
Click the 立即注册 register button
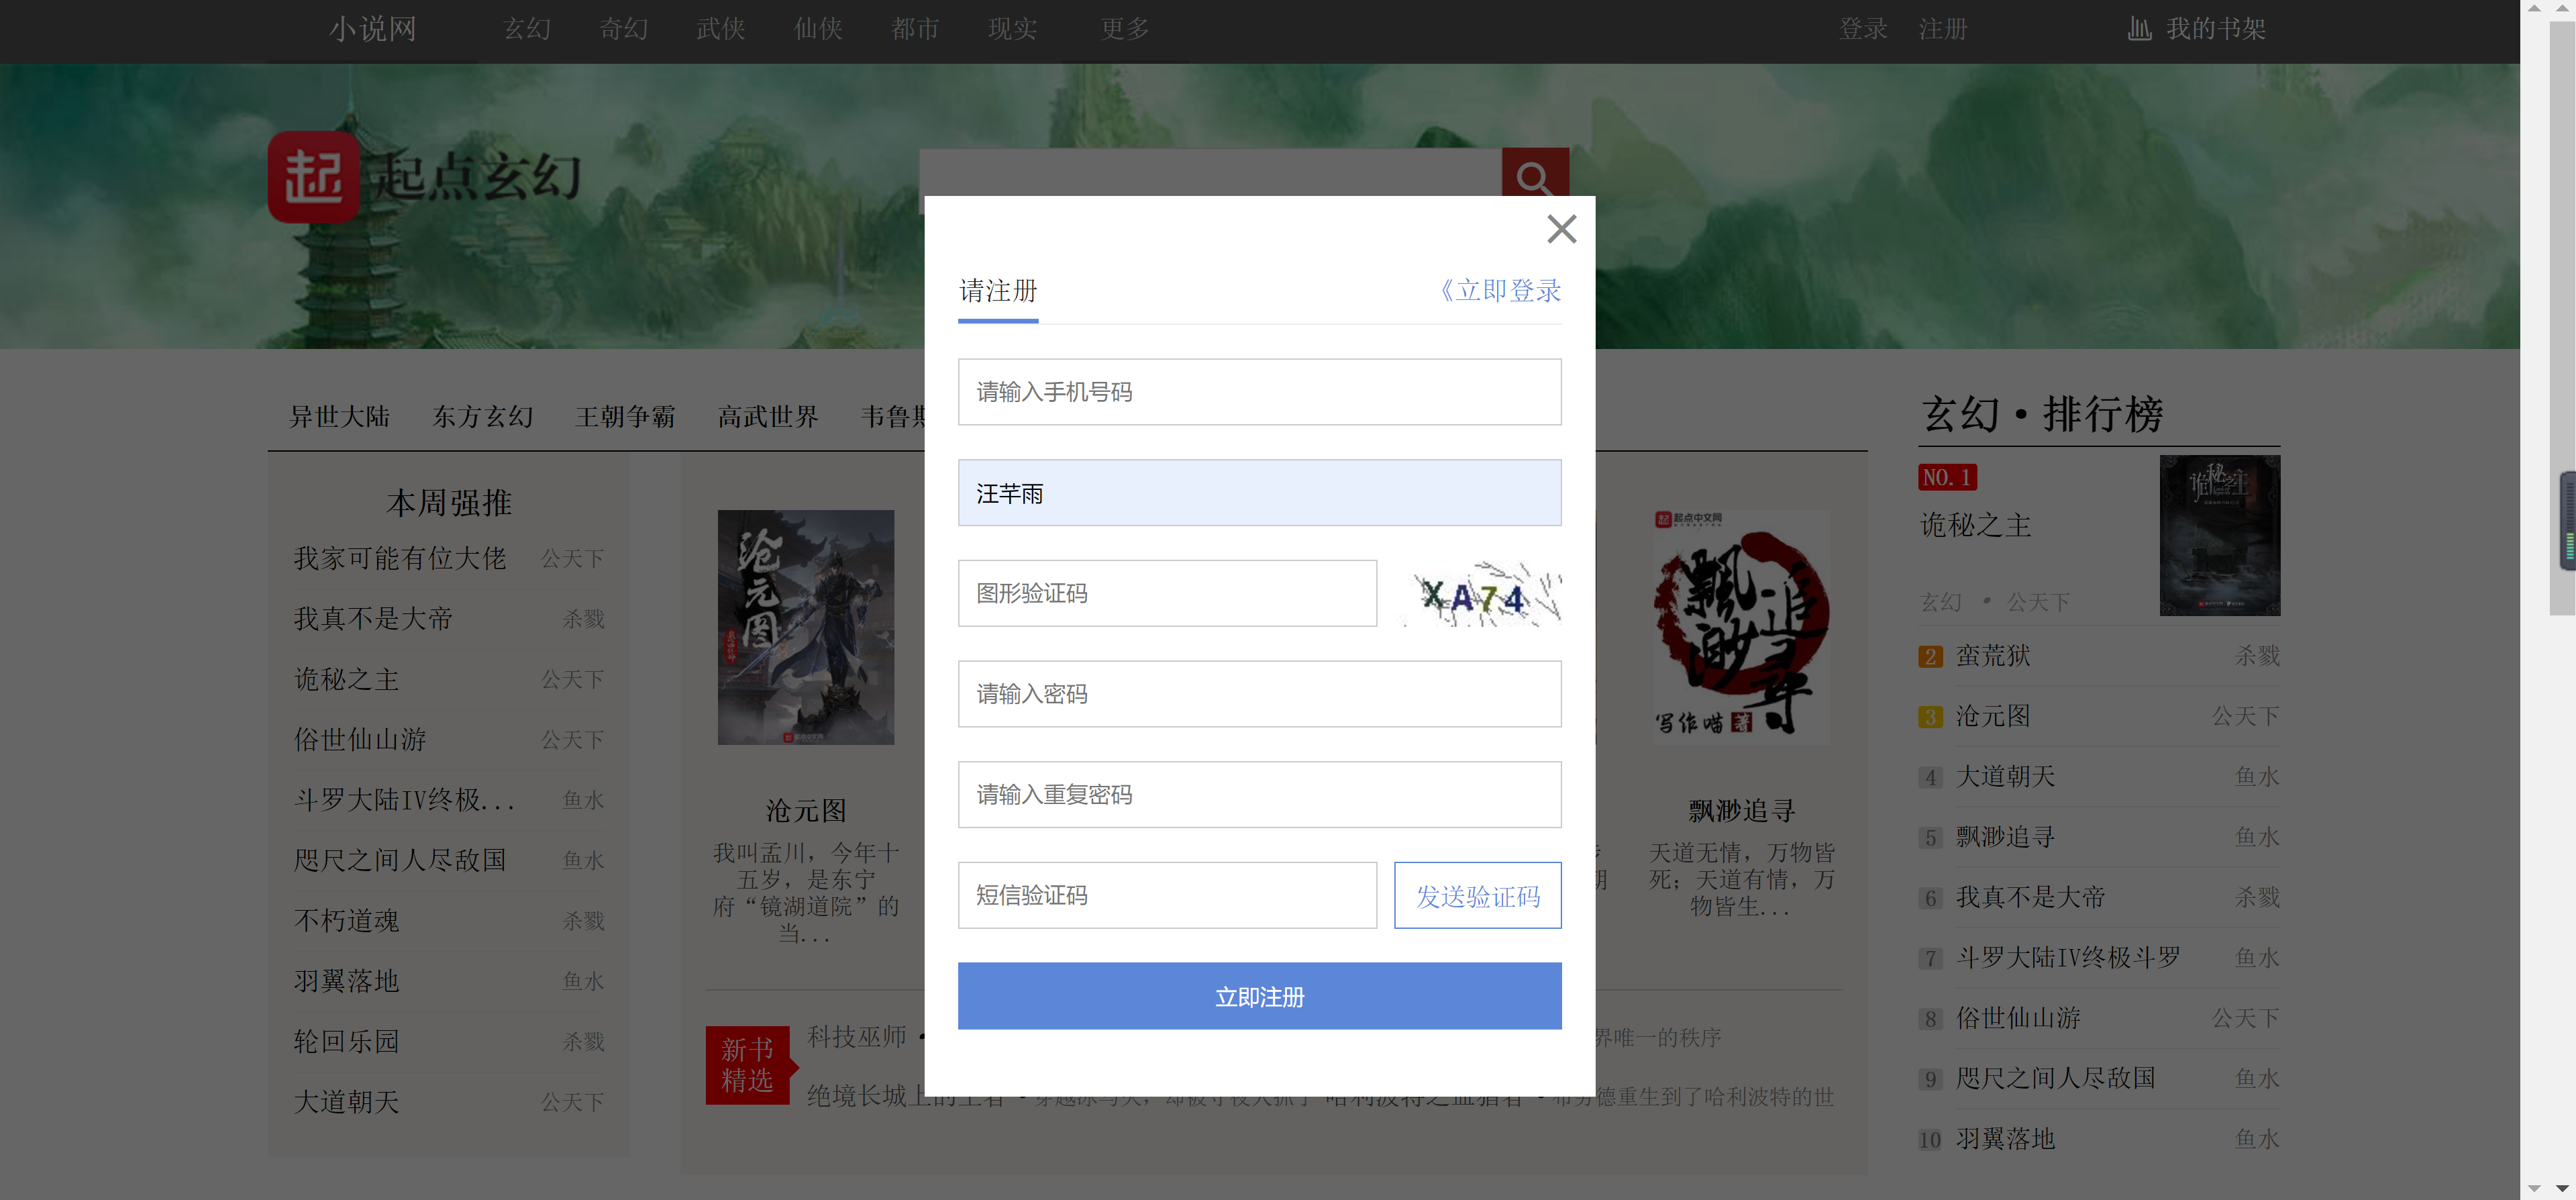point(1259,996)
